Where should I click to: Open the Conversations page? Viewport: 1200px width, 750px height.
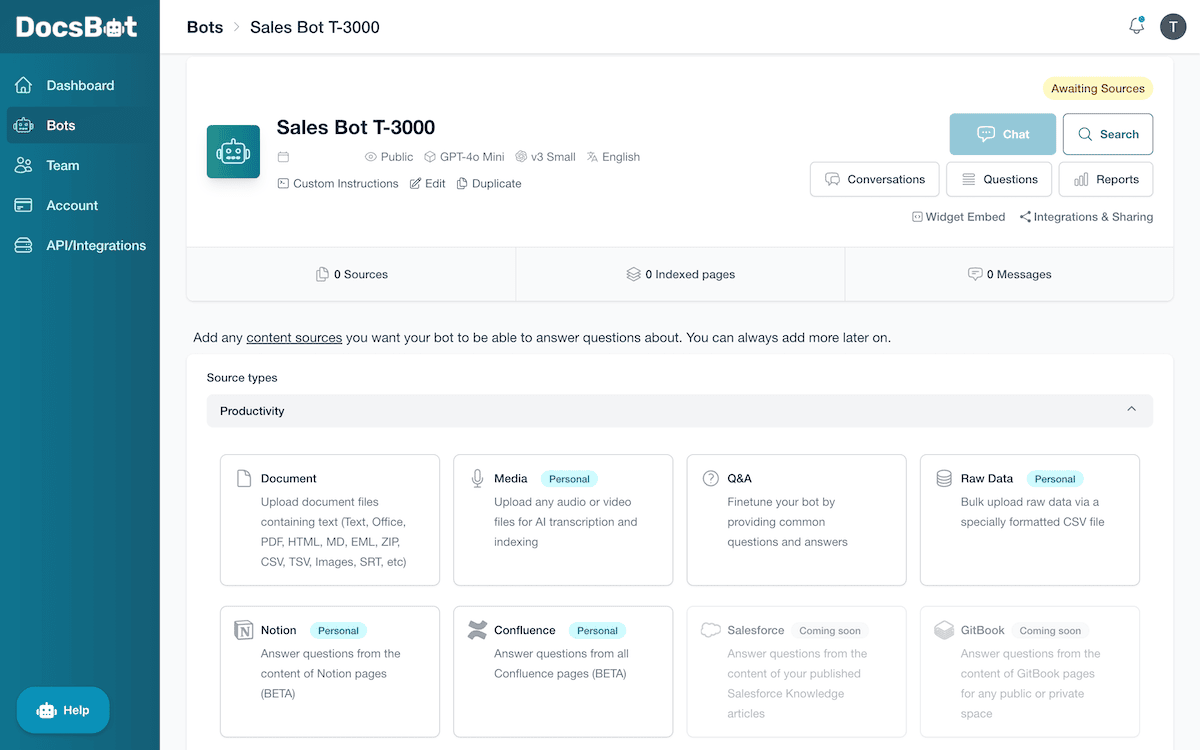click(x=875, y=180)
